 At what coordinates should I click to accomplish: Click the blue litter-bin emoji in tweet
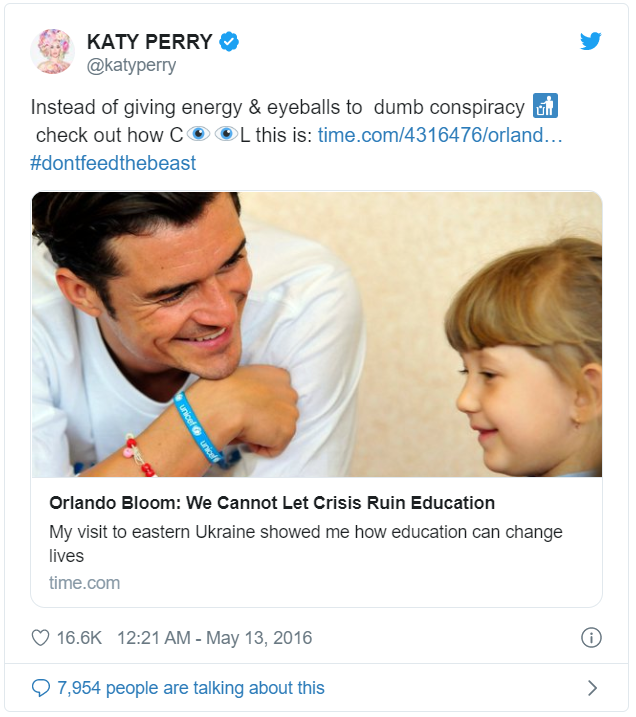point(544,107)
